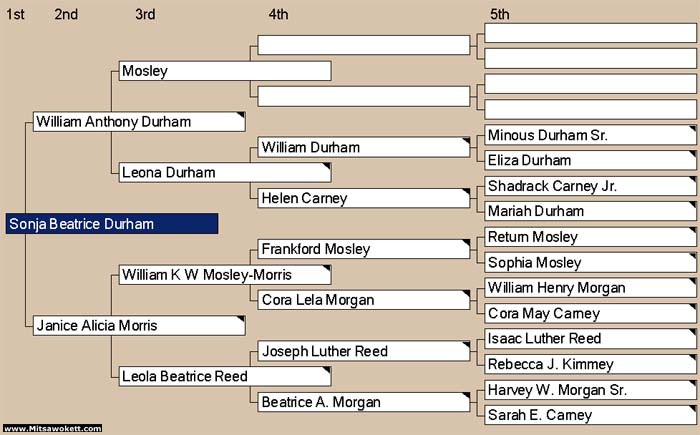Open the www.Mitsawokett.com link
The height and width of the screenshot is (435, 700).
point(52,429)
